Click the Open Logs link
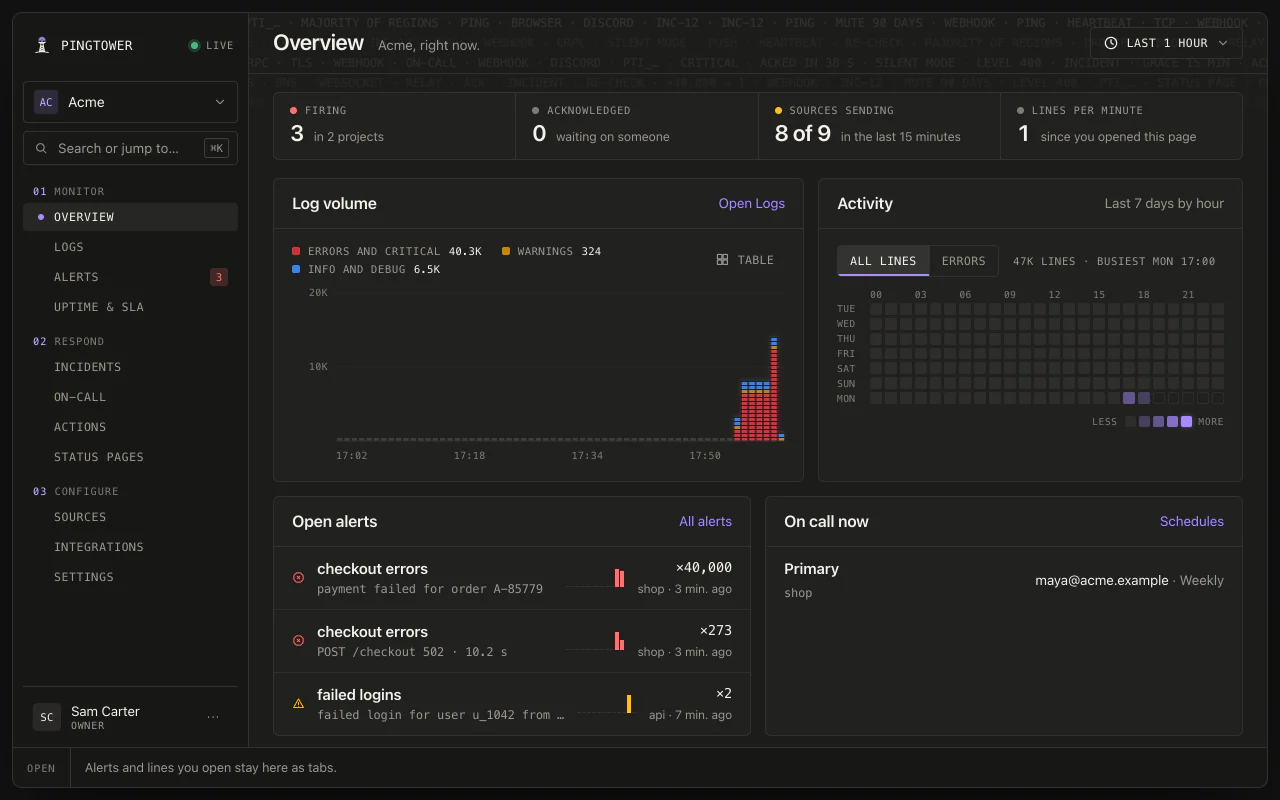Viewport: 1280px width, 800px height. 752,203
